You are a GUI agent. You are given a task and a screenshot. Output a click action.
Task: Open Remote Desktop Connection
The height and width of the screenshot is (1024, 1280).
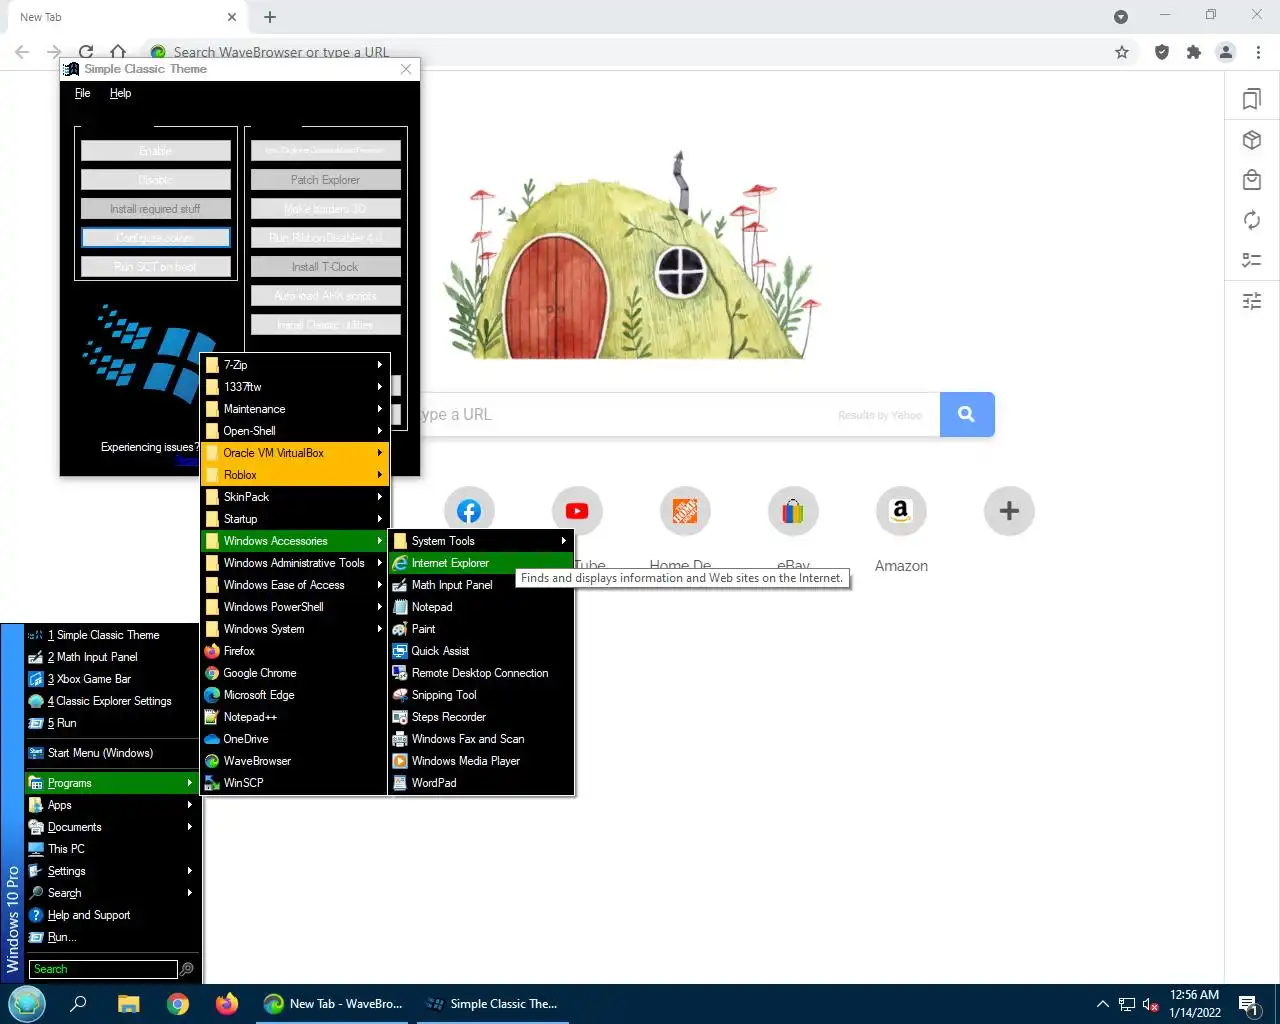pyautogui.click(x=481, y=673)
